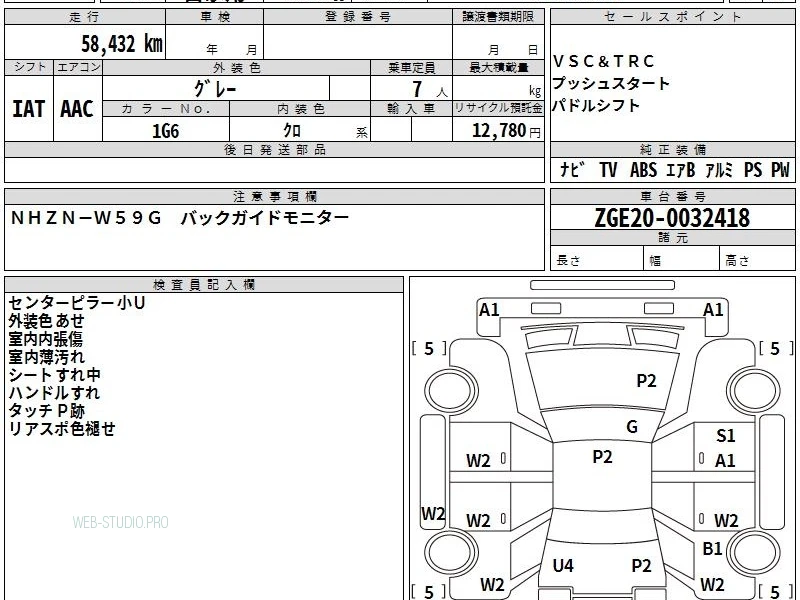Select the air conditioner code AAC
The height and width of the screenshot is (600, 800).
77,109
